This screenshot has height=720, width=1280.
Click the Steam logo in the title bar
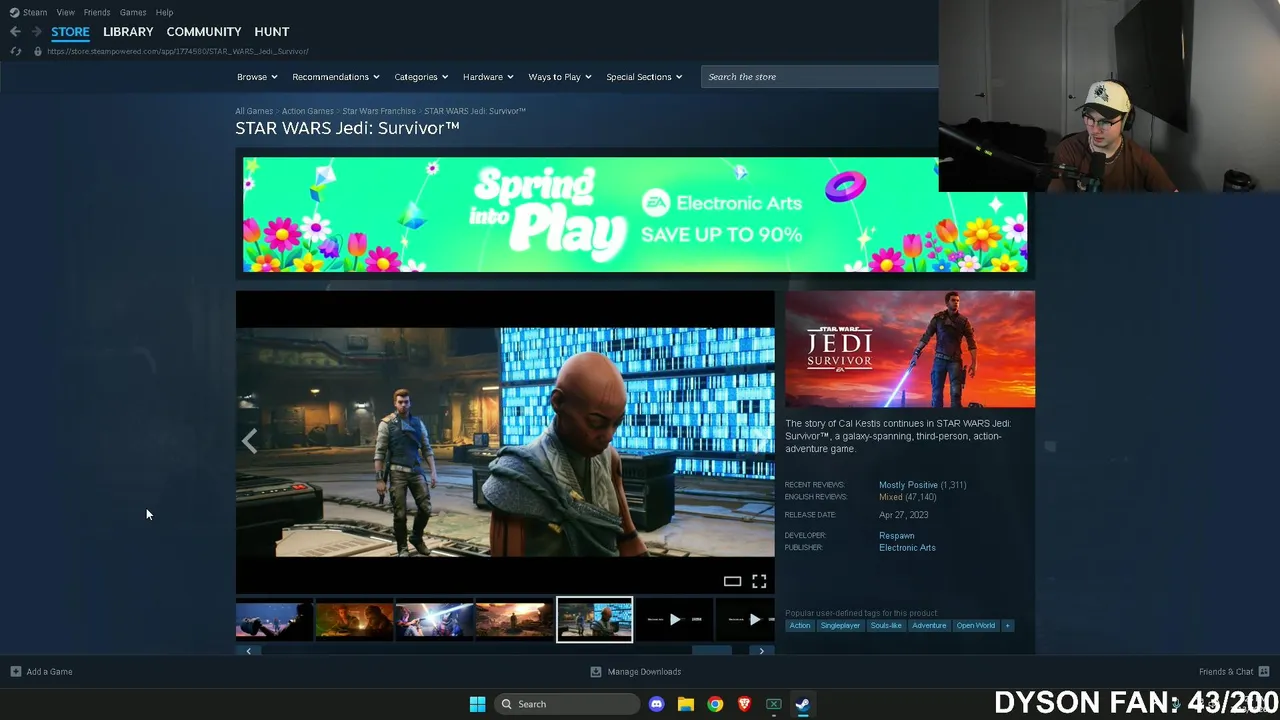click(x=14, y=12)
